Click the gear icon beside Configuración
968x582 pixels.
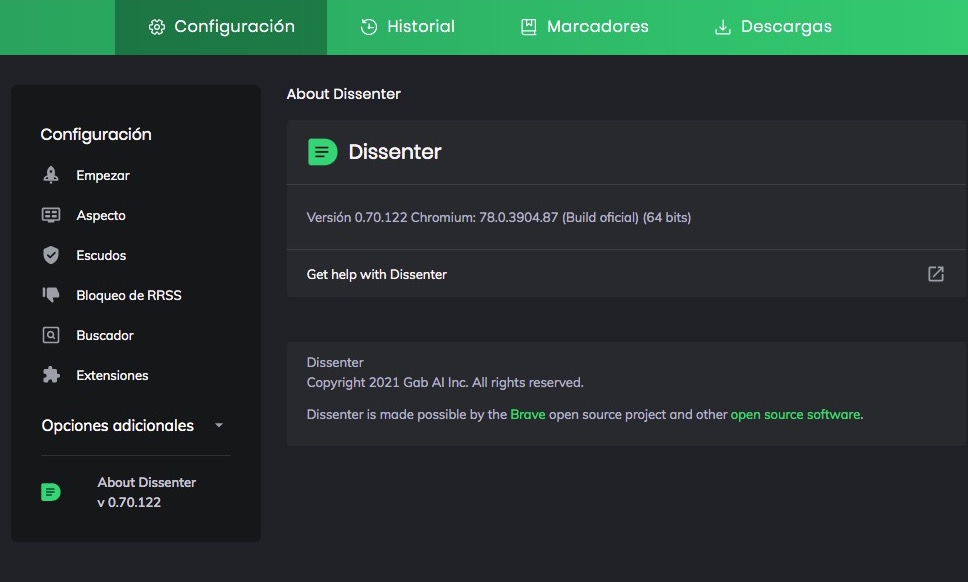click(157, 27)
